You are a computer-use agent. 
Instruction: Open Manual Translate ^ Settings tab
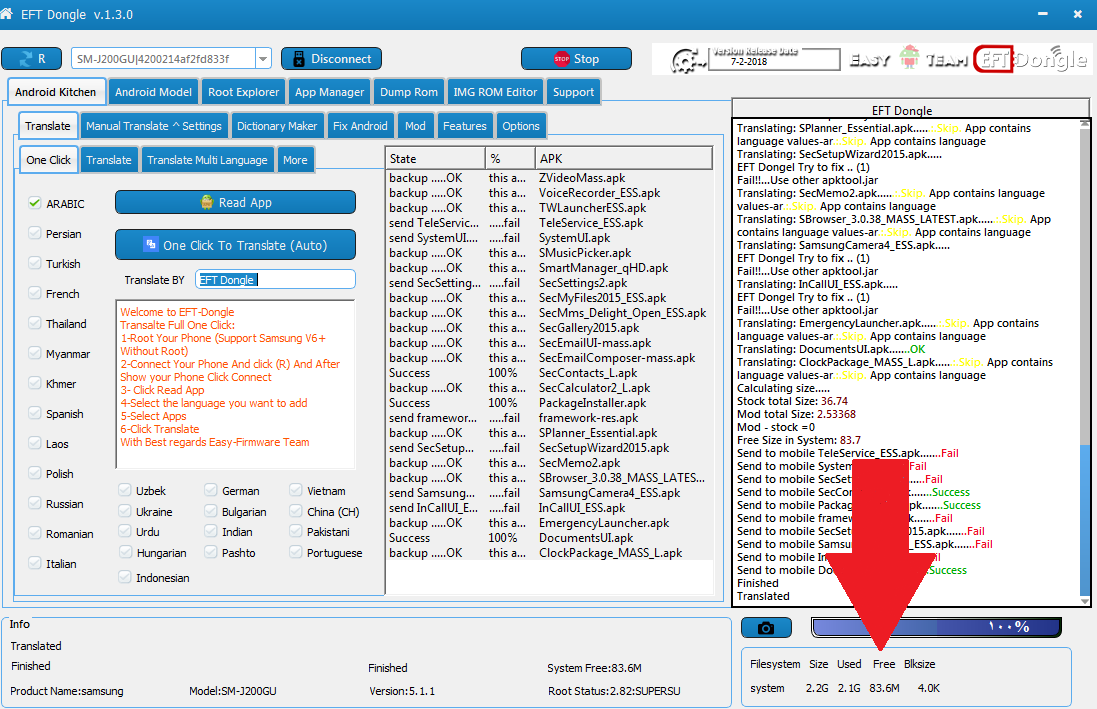(154, 126)
